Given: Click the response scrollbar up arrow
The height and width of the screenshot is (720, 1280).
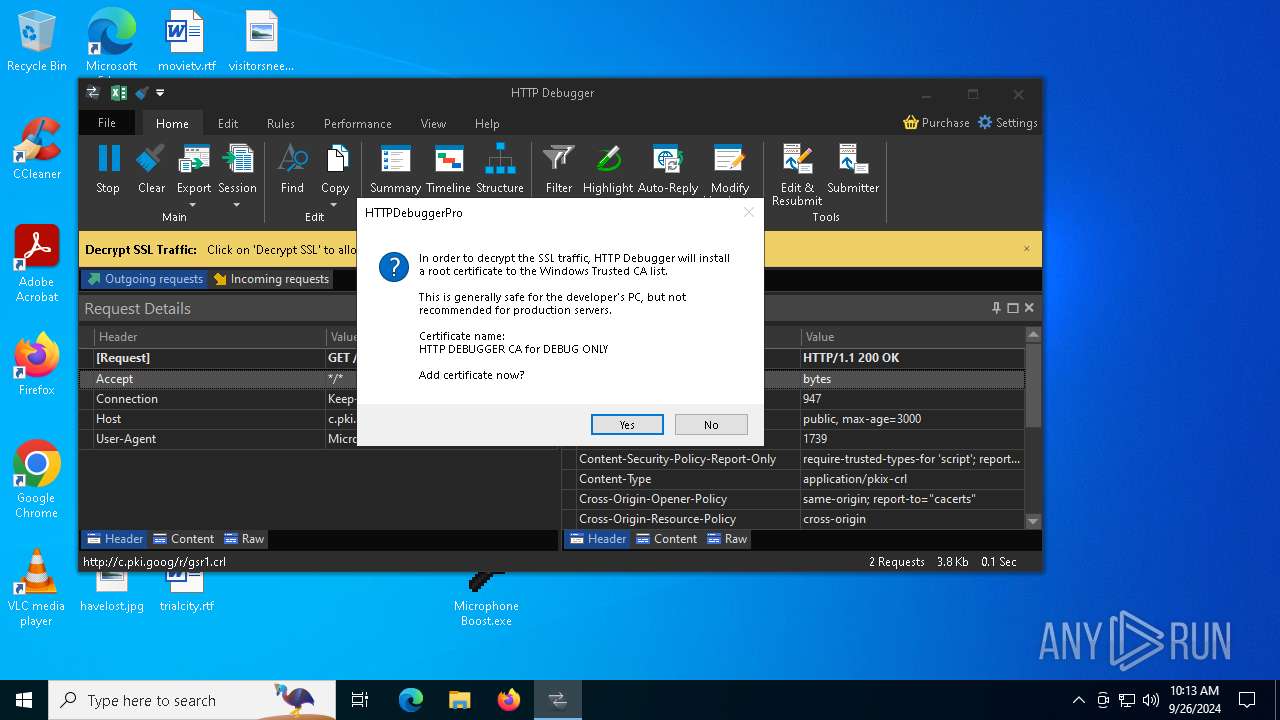Looking at the screenshot, I should 1034,334.
